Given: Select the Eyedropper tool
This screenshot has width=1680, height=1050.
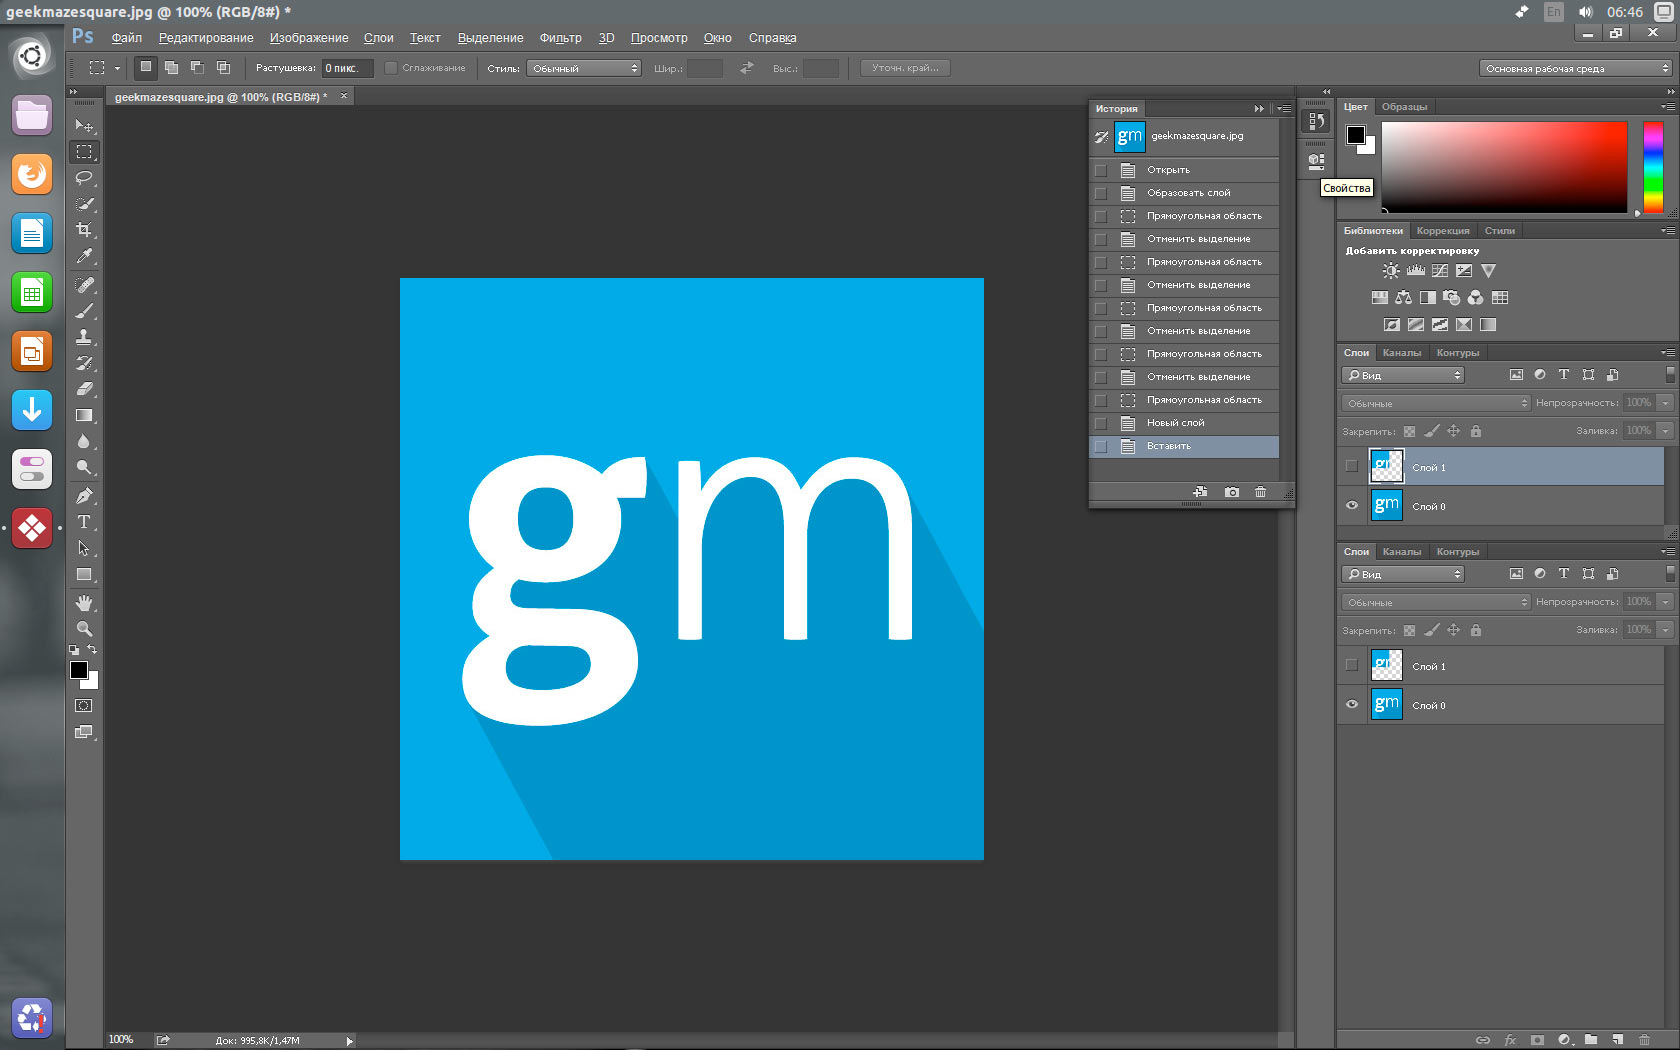Looking at the screenshot, I should tap(84, 256).
